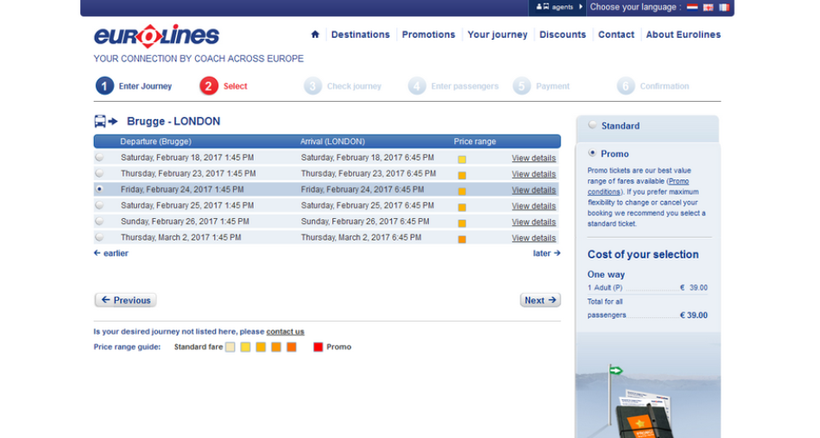Click the Departure (Brugge) column header
Viewport: 820px width, 438px height.
click(155, 141)
